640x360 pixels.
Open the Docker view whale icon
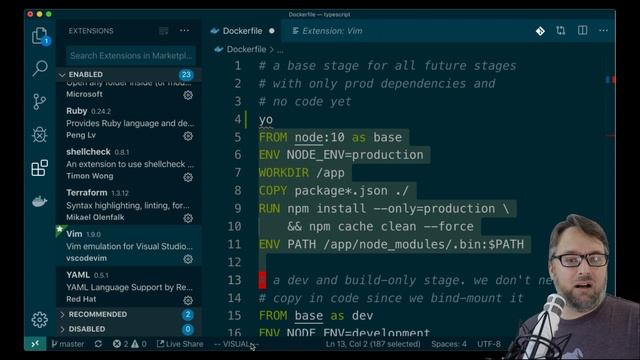point(40,201)
